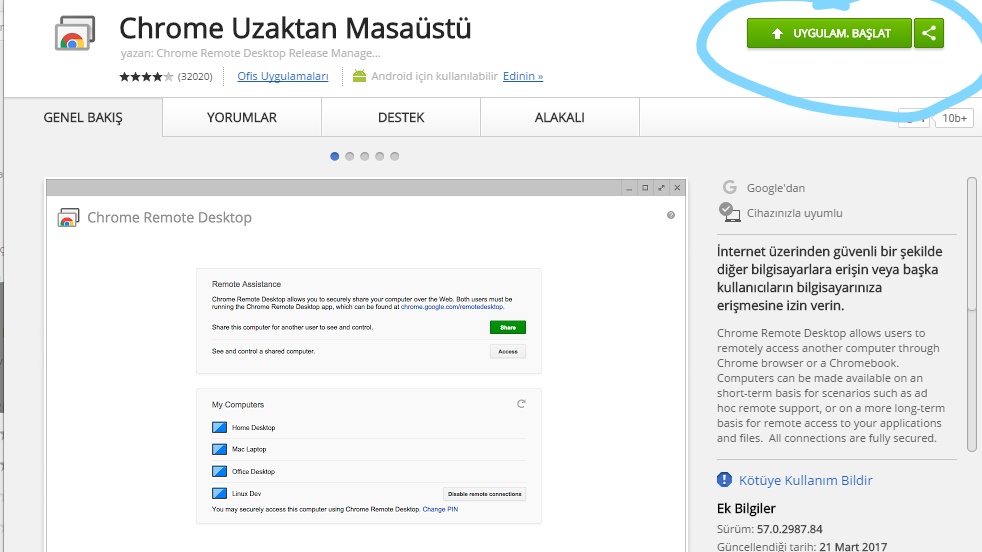Select the first carousel dot

[334, 156]
